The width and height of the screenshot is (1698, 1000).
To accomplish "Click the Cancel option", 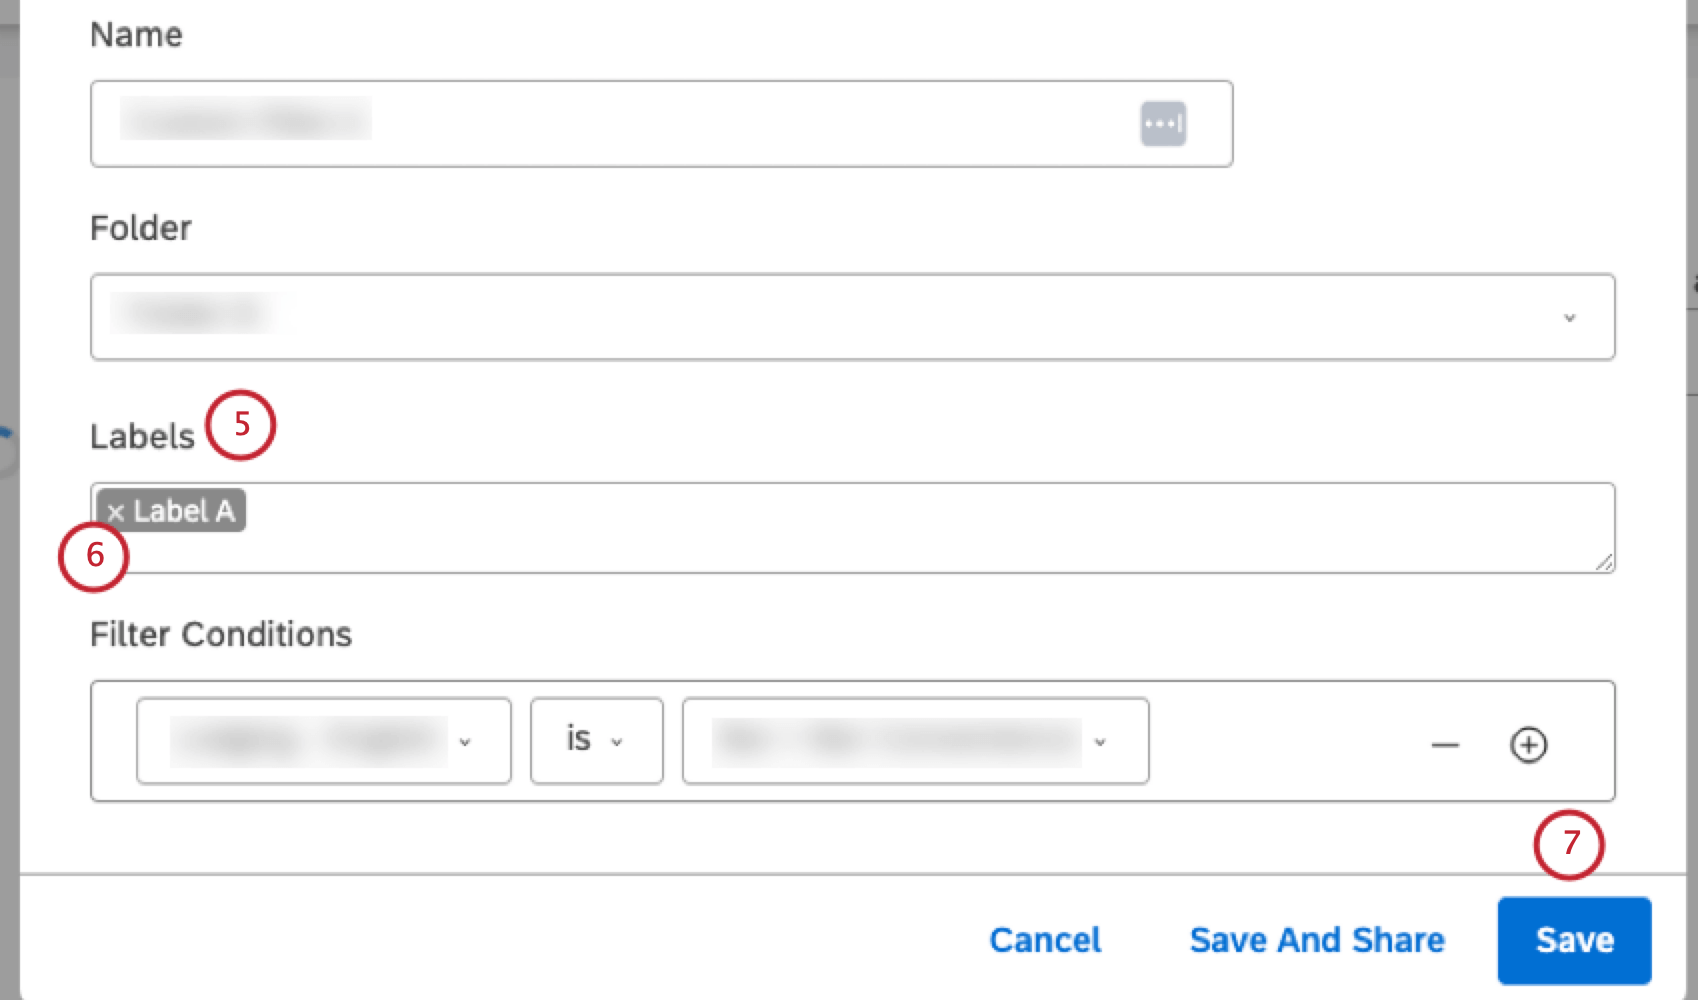I will click(1044, 939).
